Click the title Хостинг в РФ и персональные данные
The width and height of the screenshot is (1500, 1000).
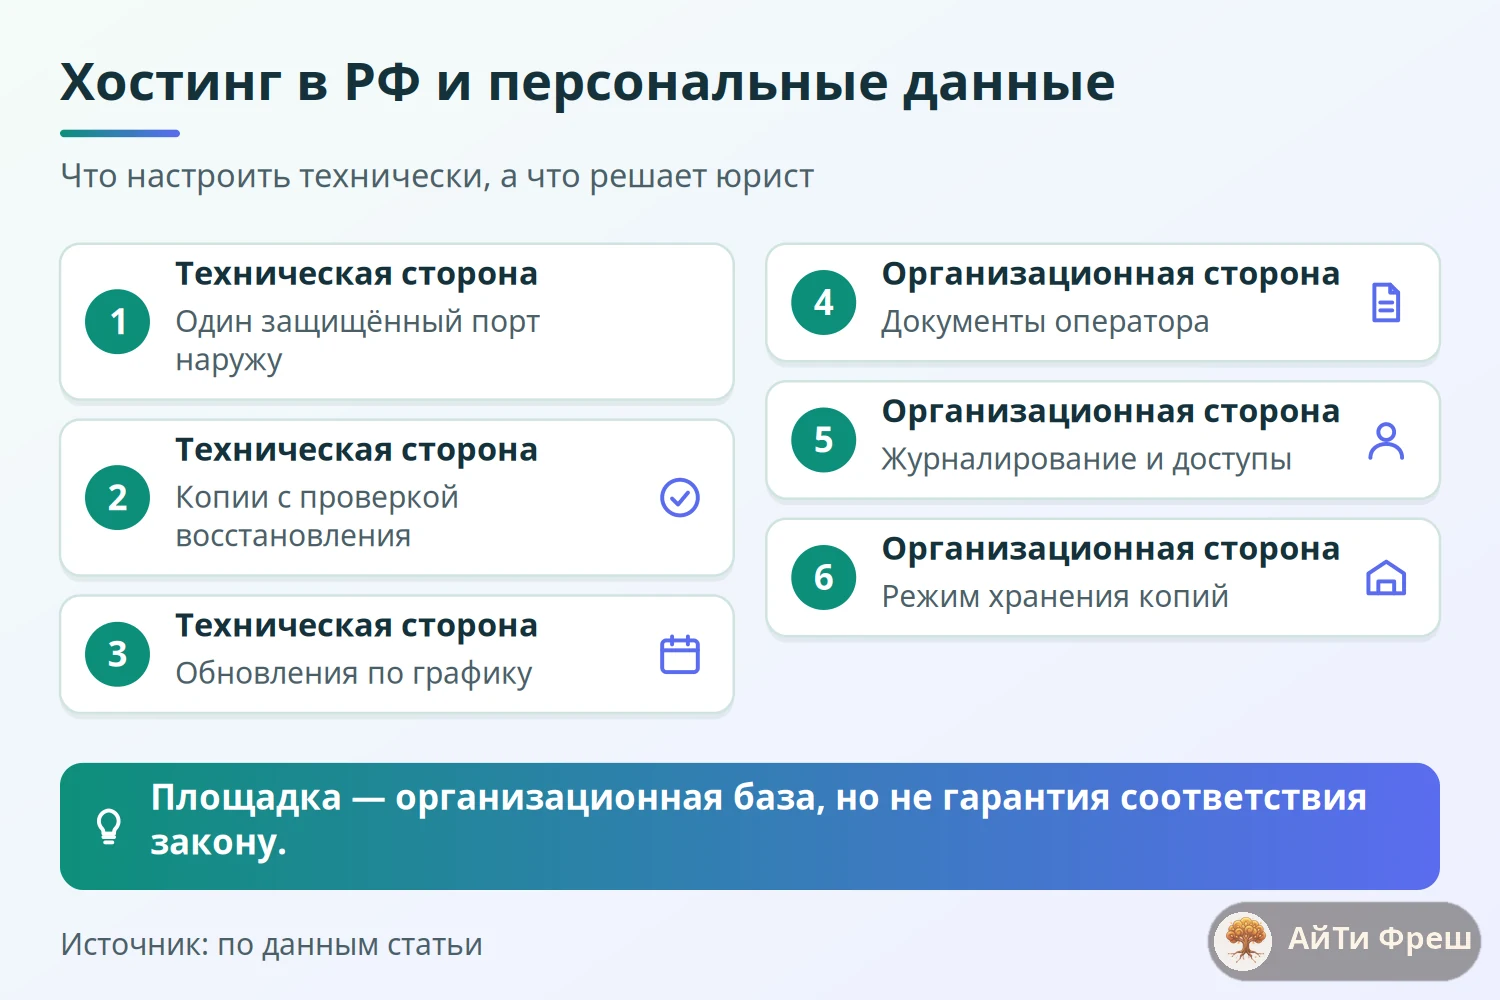(x=587, y=83)
